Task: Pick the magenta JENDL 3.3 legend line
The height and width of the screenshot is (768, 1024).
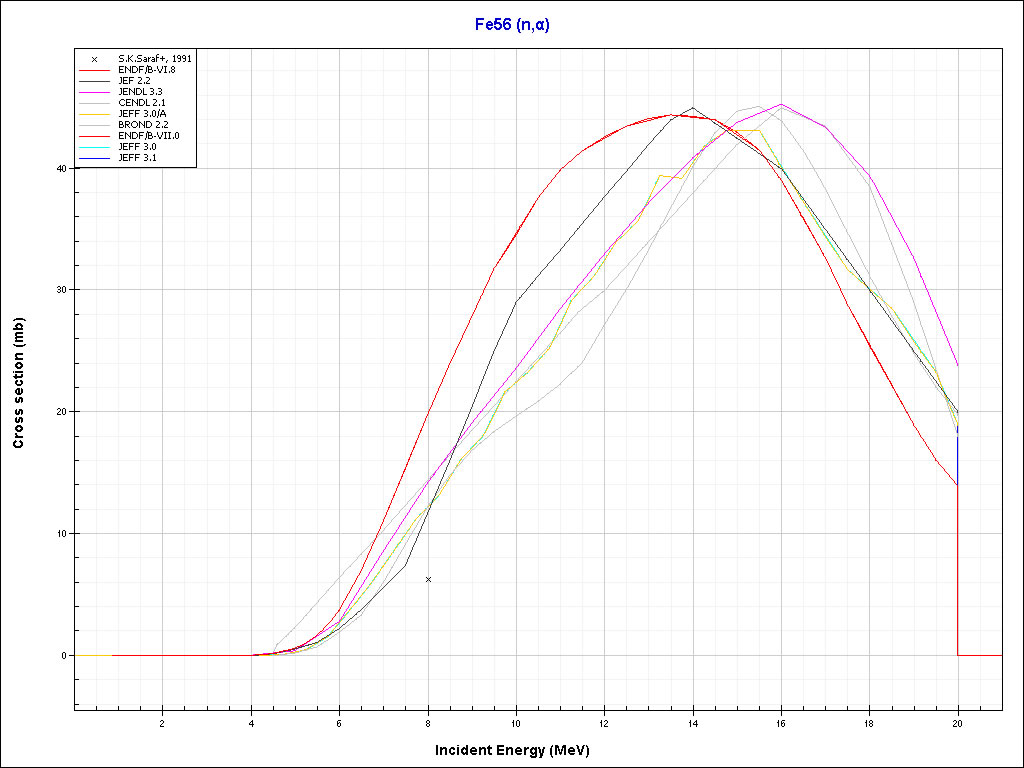Action: tap(94, 92)
